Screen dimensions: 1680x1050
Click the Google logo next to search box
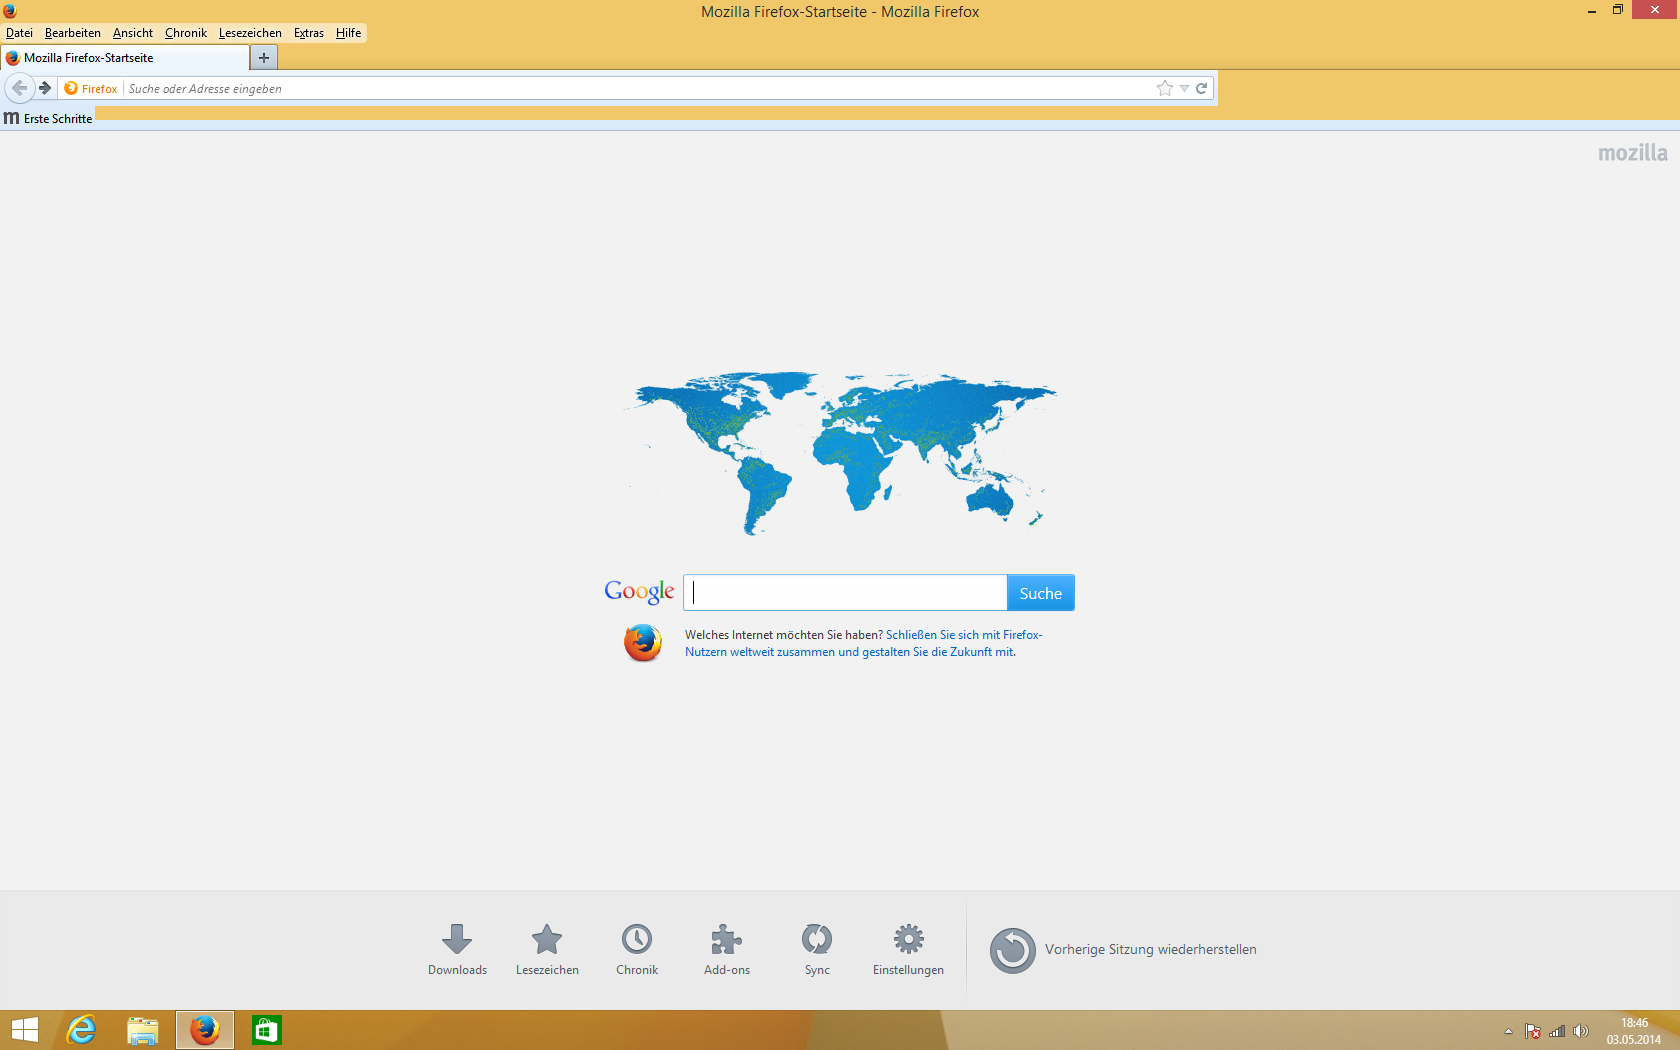[x=639, y=591]
